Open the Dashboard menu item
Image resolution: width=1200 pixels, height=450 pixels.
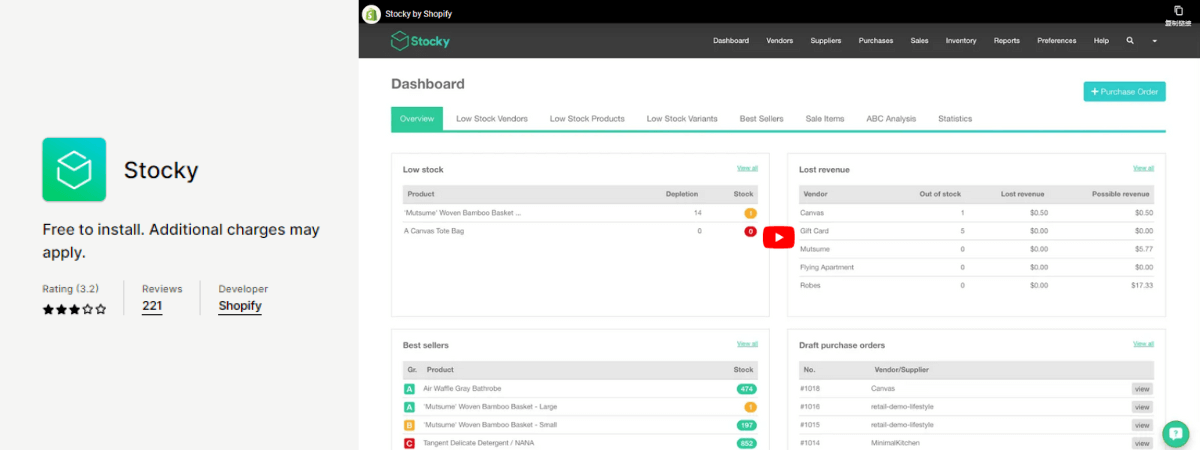pos(731,41)
